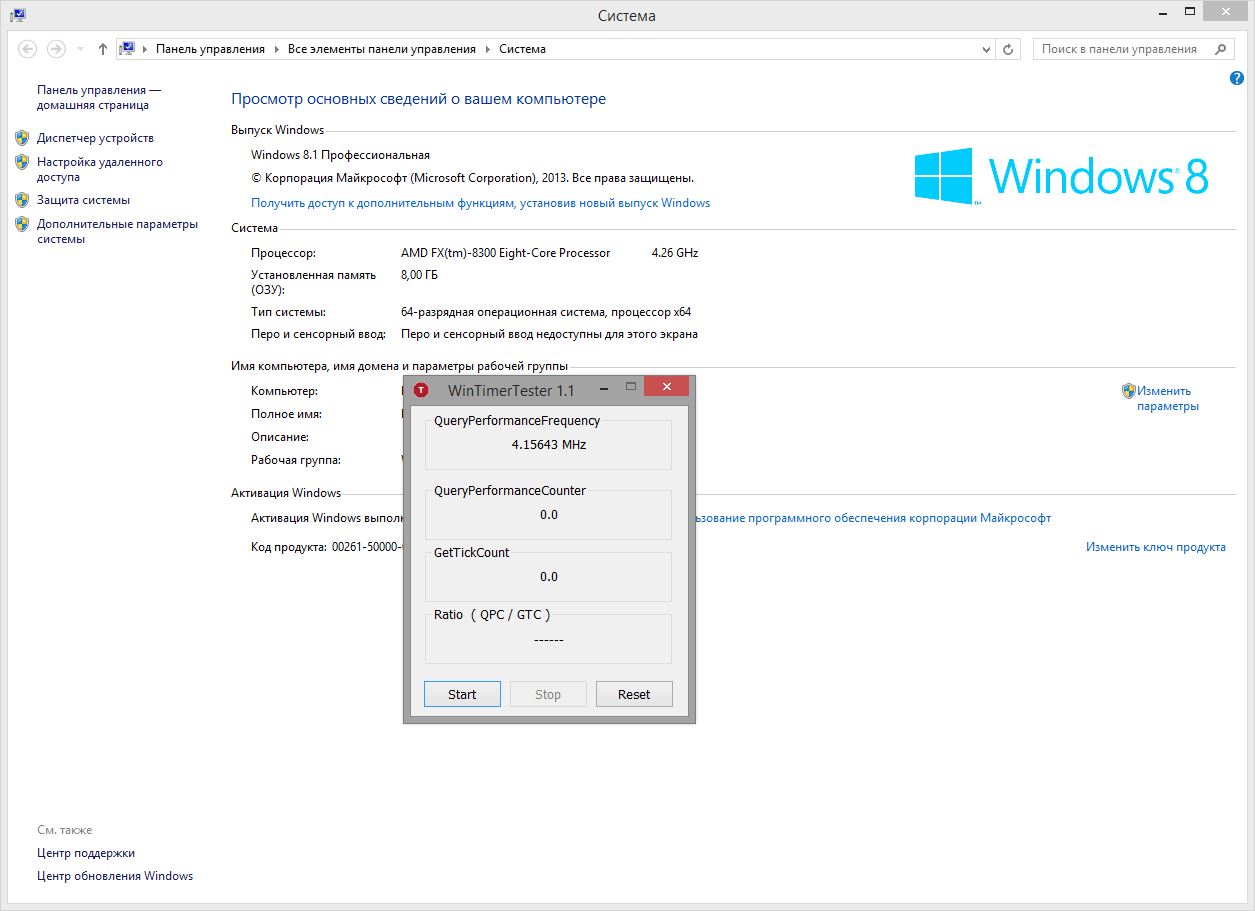The width and height of the screenshot is (1255, 911).
Task: Close the WinTimerTester window
Action: point(666,386)
